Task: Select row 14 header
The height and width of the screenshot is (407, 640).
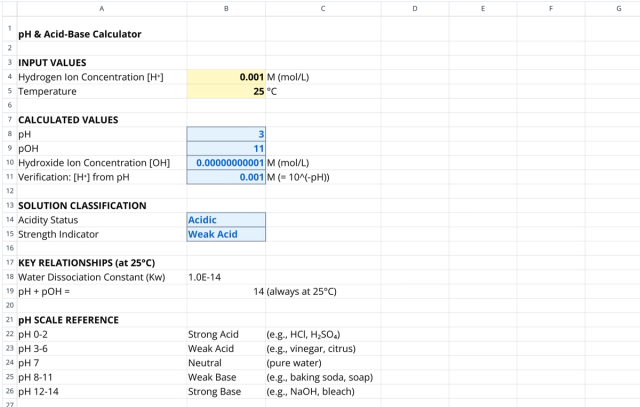Action: pos(10,220)
